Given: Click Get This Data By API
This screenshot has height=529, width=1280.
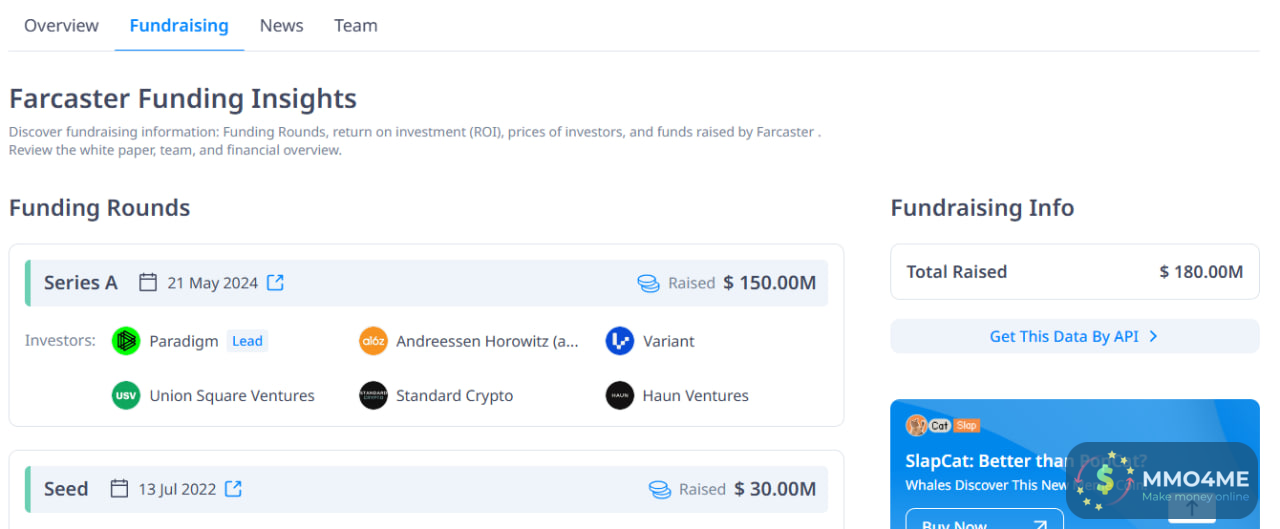Looking at the screenshot, I should [x=1074, y=337].
